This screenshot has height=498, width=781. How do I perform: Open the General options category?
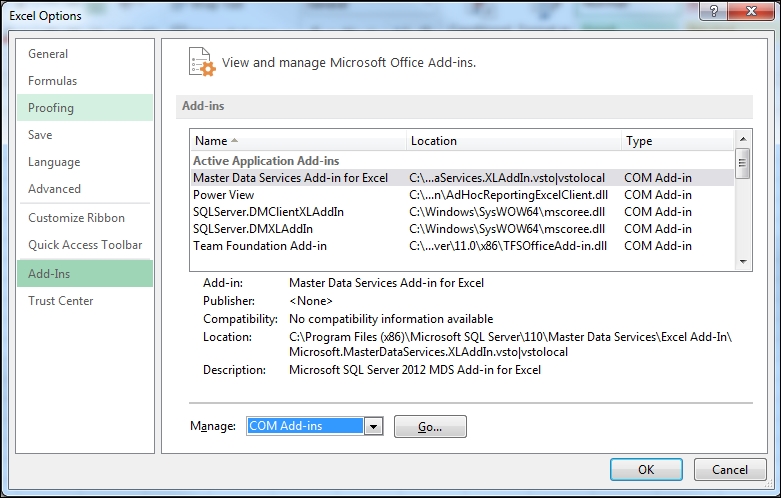(x=85, y=54)
